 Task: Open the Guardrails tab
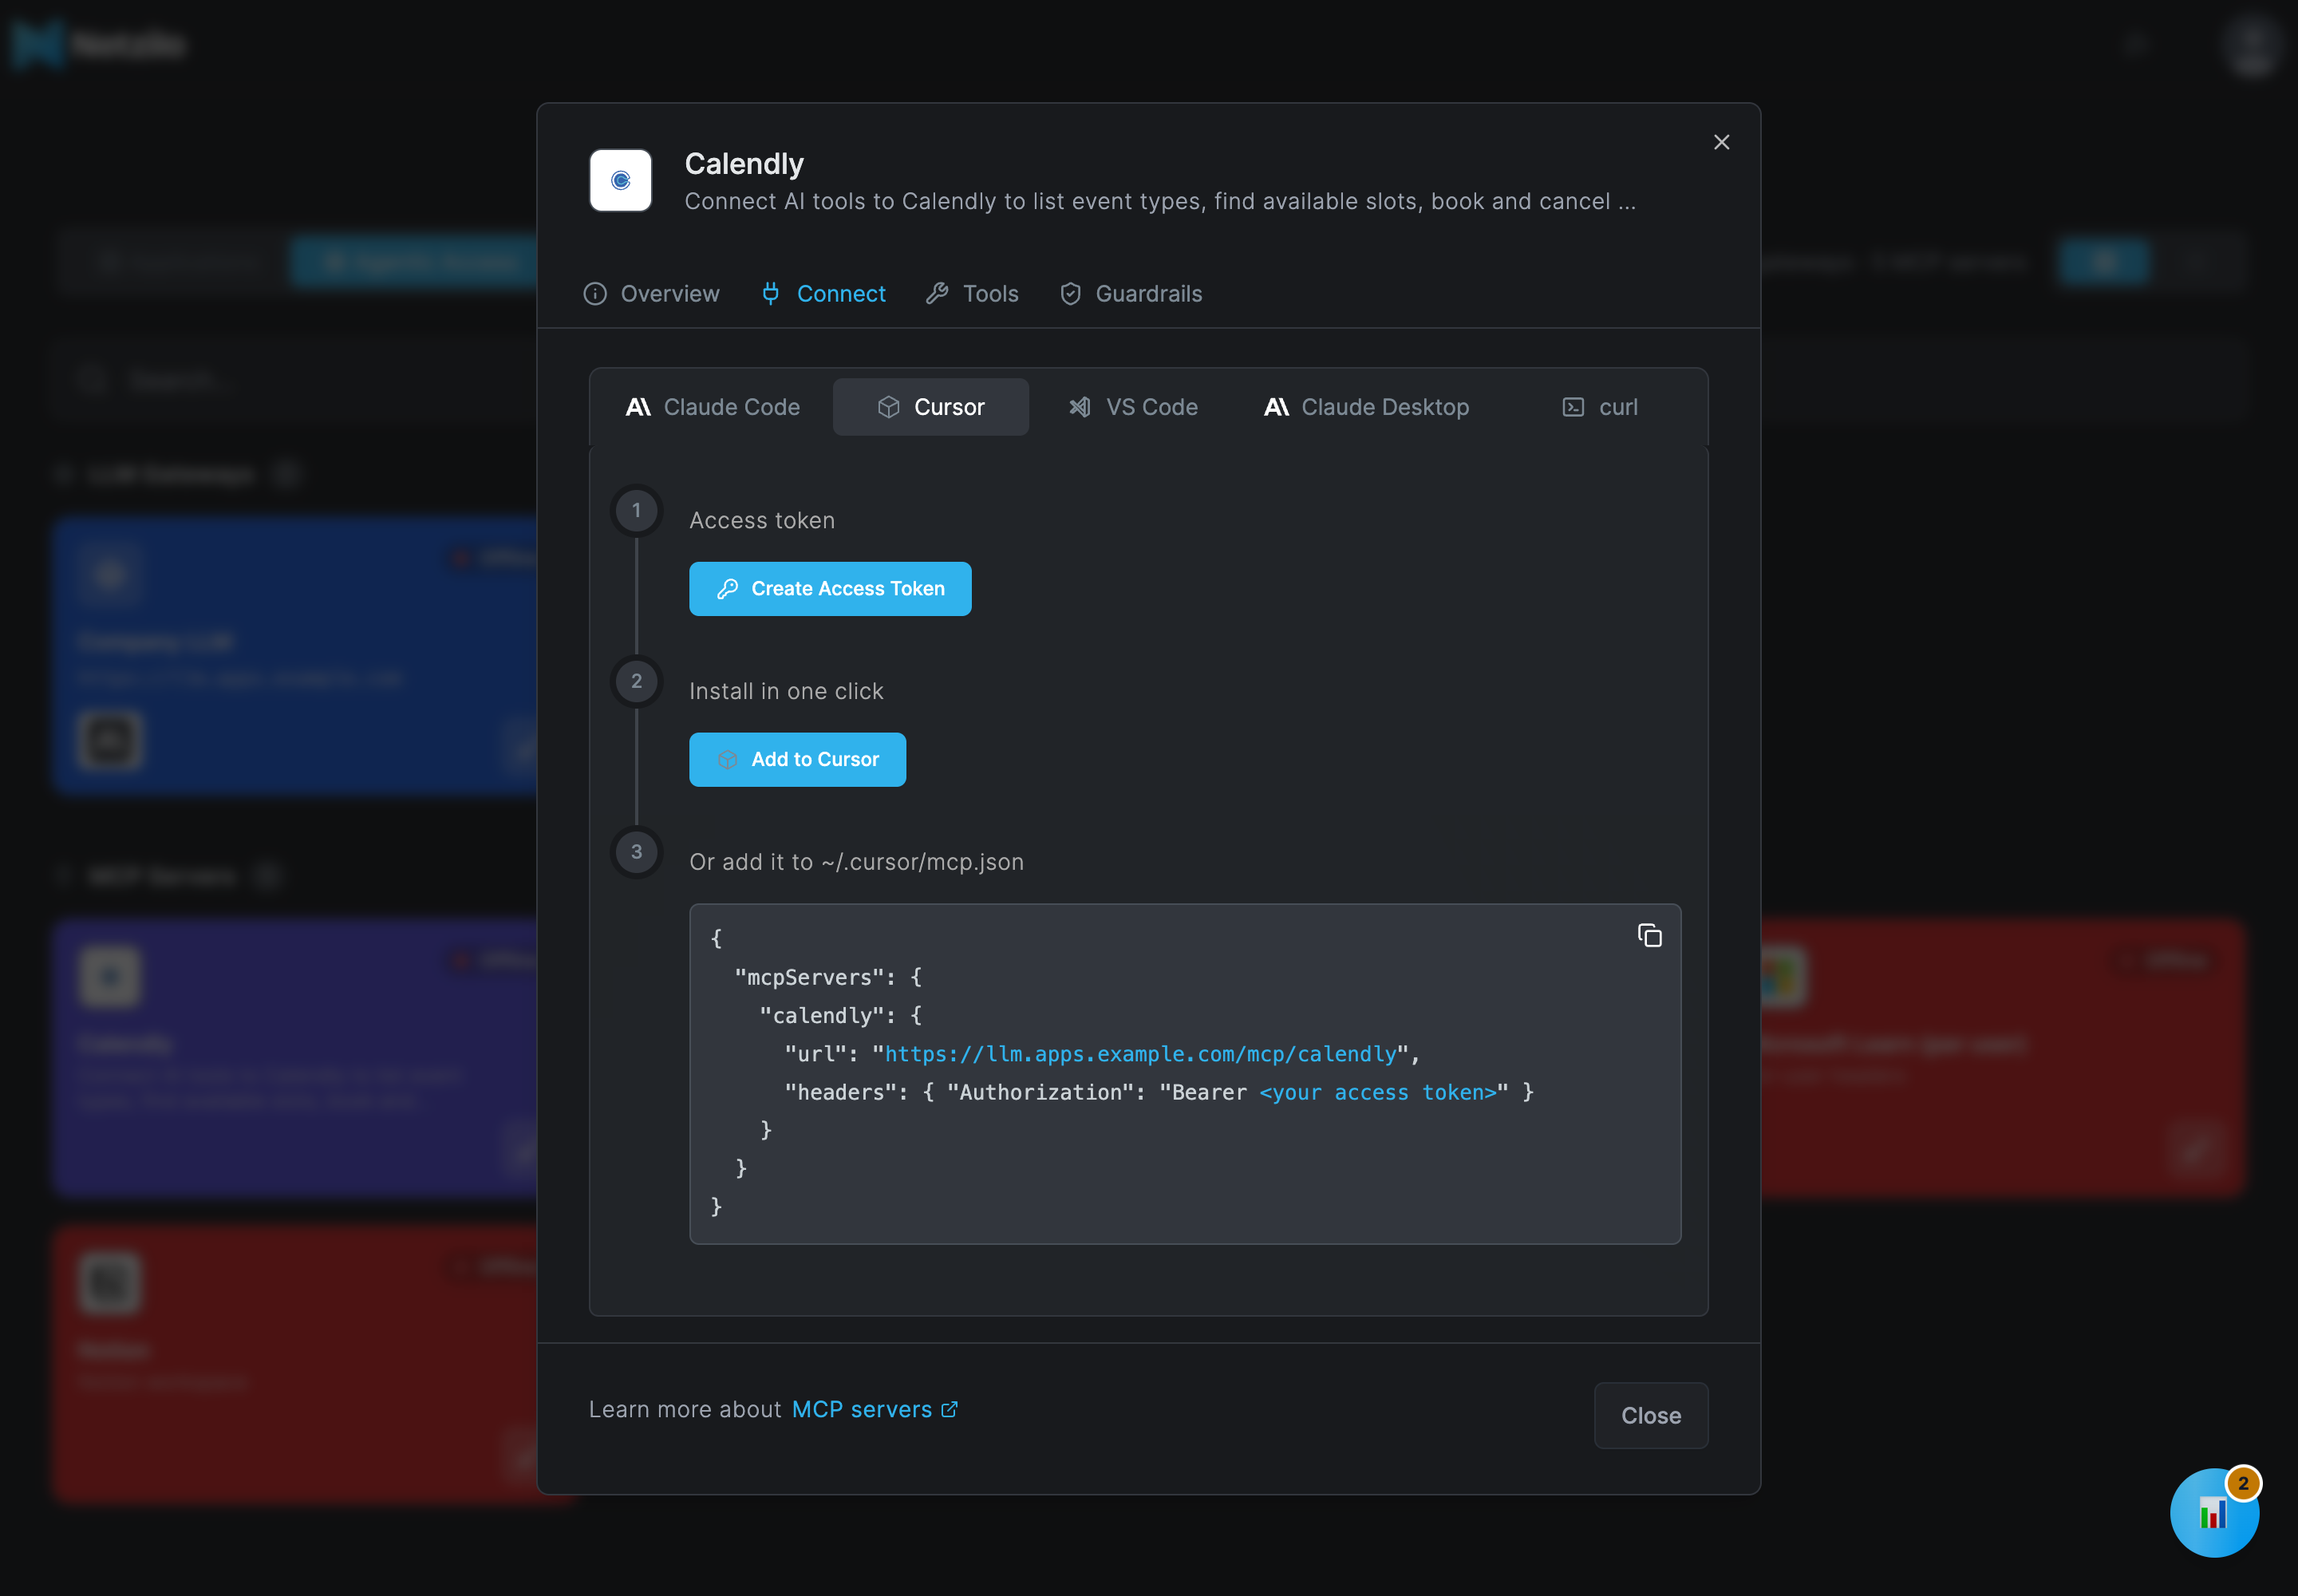click(x=1131, y=293)
